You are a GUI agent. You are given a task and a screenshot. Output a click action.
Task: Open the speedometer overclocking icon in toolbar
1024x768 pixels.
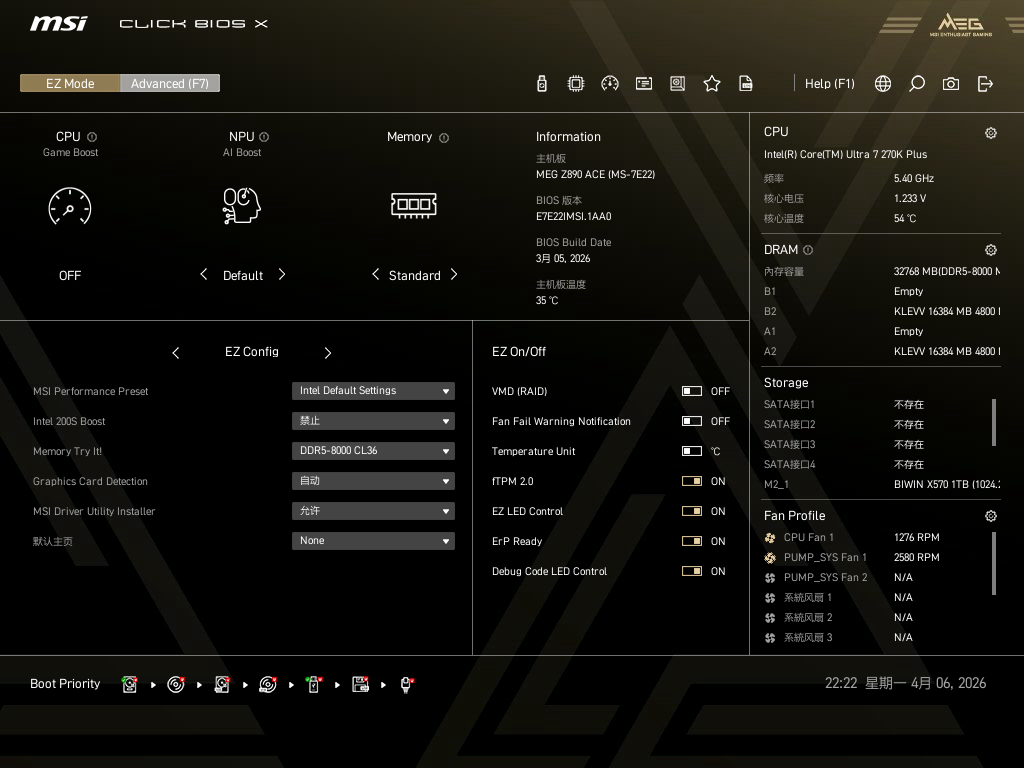tap(609, 84)
